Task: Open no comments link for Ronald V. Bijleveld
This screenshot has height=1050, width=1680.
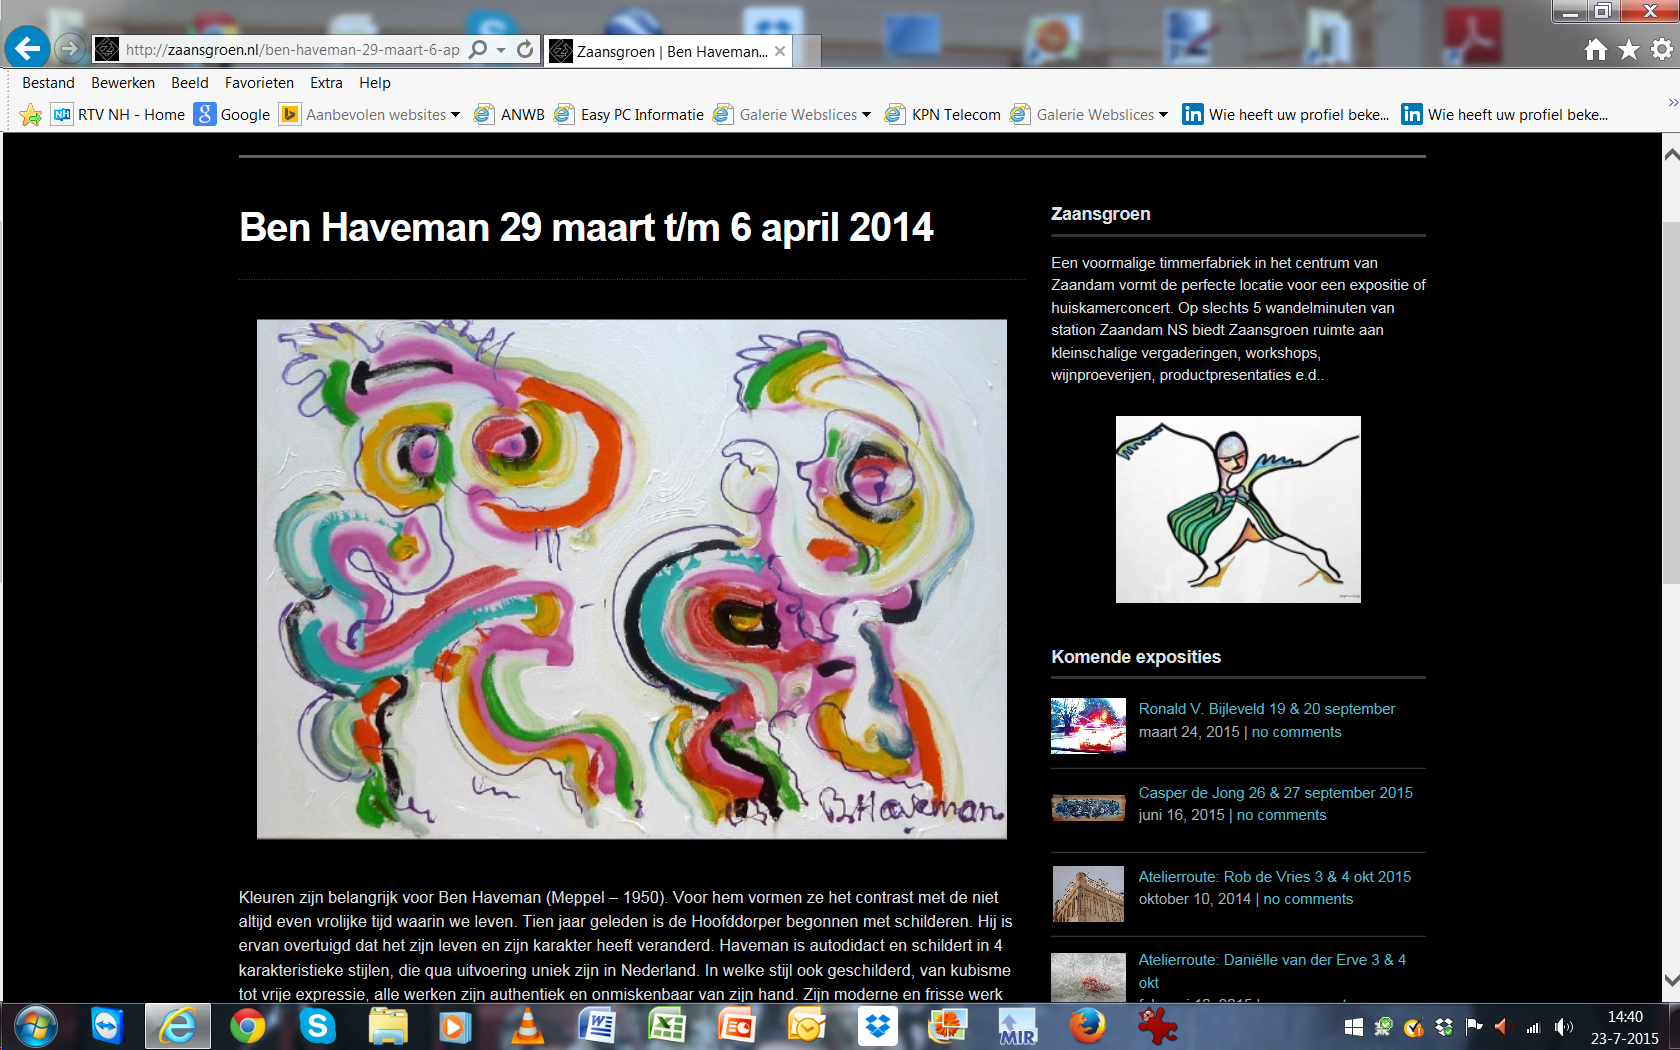Action: [1296, 732]
